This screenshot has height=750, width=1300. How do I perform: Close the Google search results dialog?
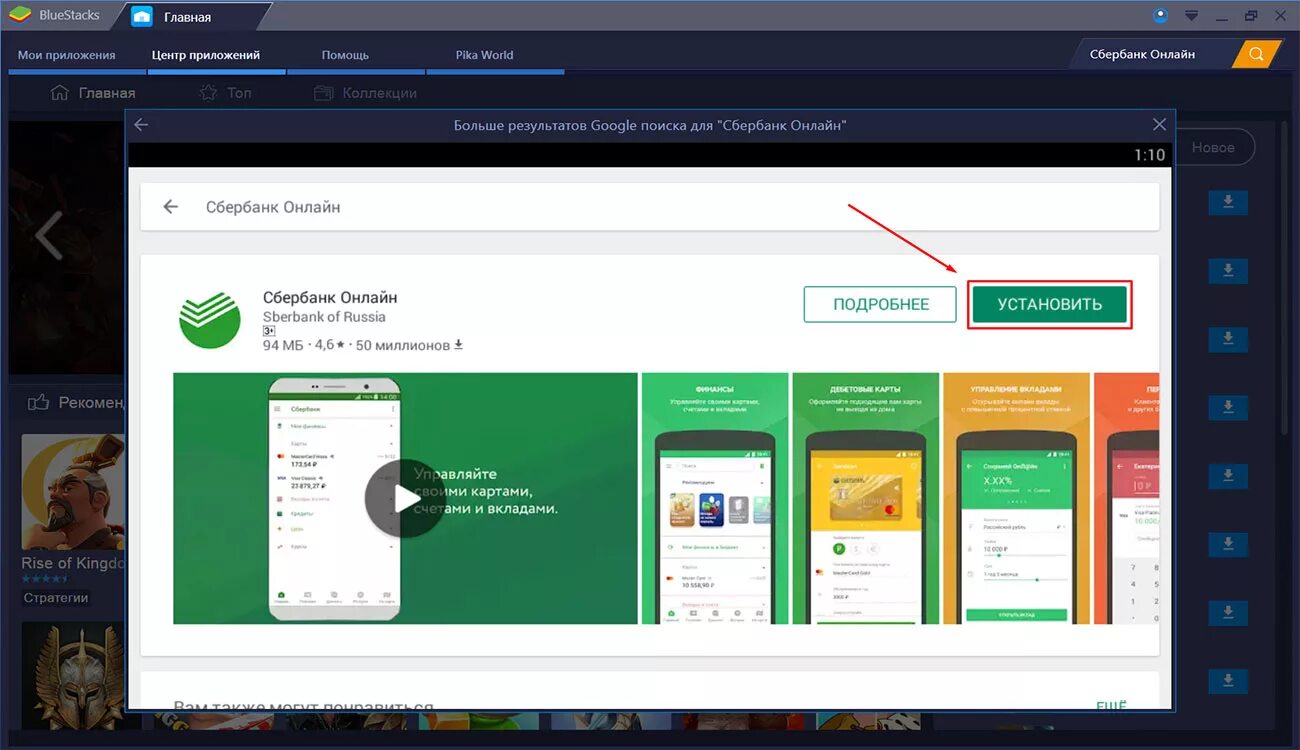click(x=1159, y=125)
